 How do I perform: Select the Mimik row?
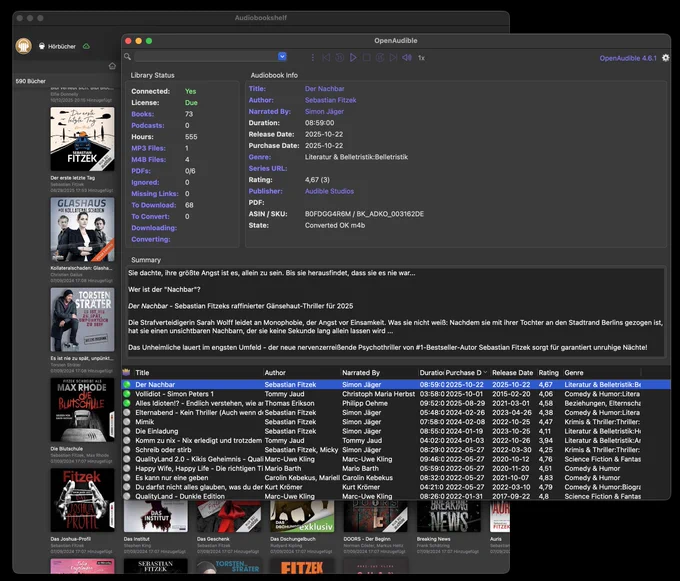tap(396, 422)
